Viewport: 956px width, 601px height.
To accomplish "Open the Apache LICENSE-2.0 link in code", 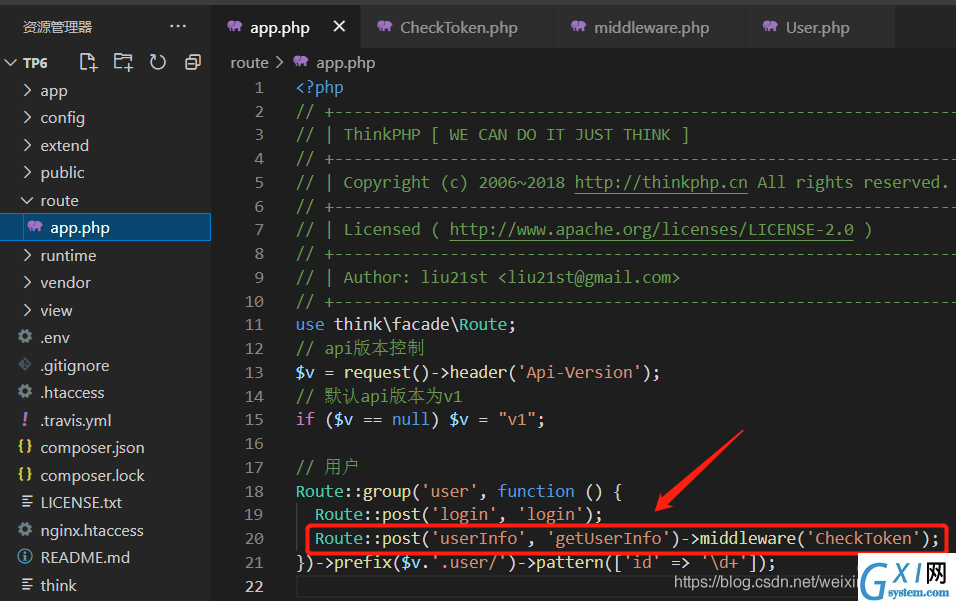I will click(x=651, y=229).
